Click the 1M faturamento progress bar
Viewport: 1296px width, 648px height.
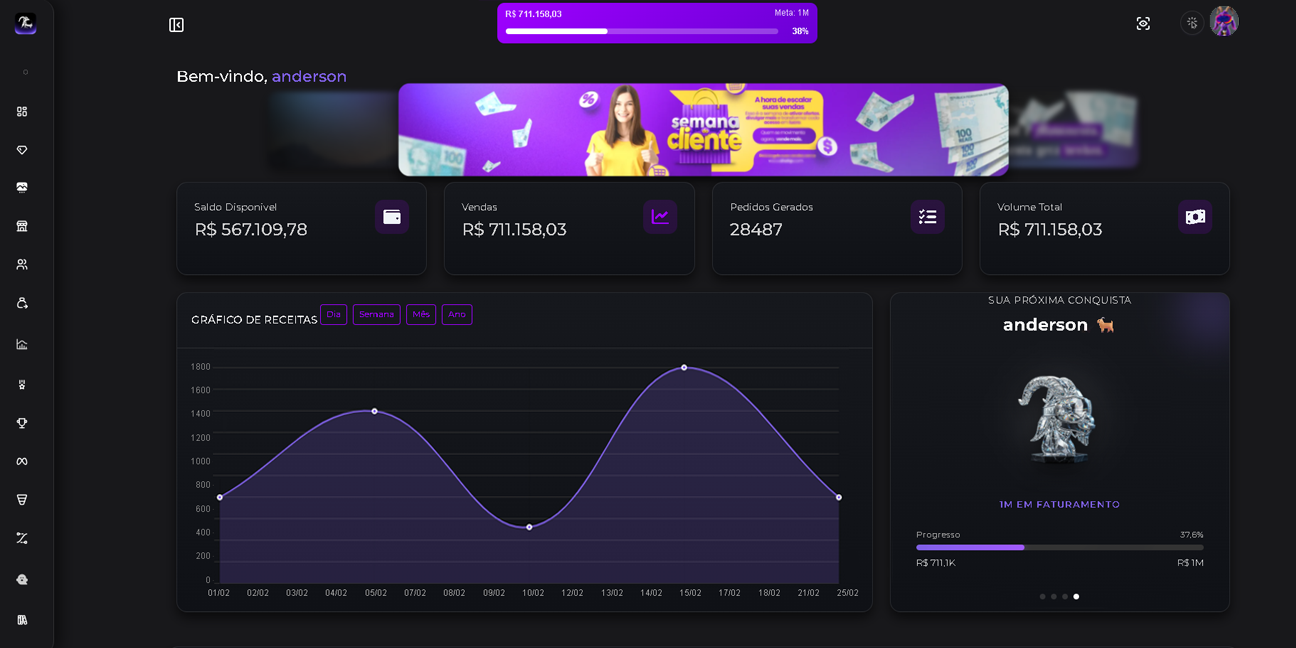(1059, 547)
